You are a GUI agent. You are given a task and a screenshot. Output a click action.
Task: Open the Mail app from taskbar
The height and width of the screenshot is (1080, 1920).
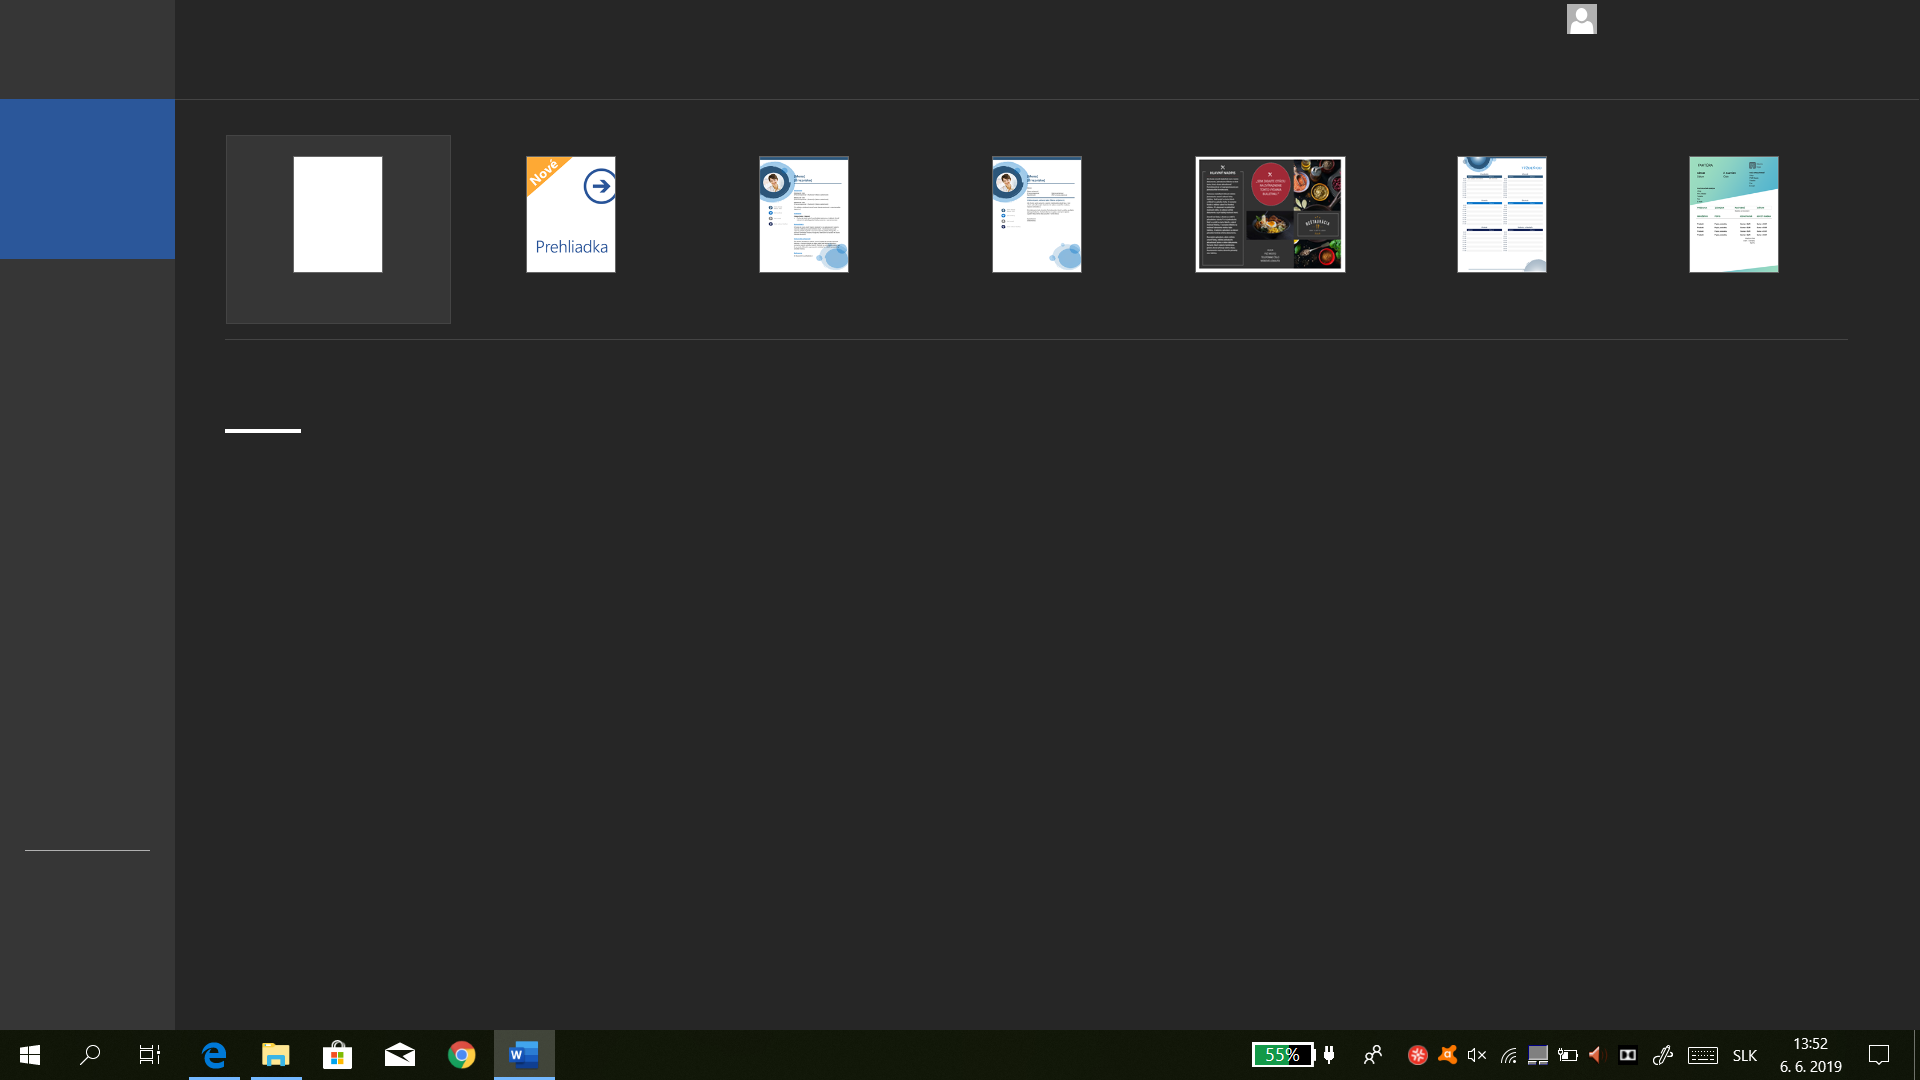(400, 1055)
